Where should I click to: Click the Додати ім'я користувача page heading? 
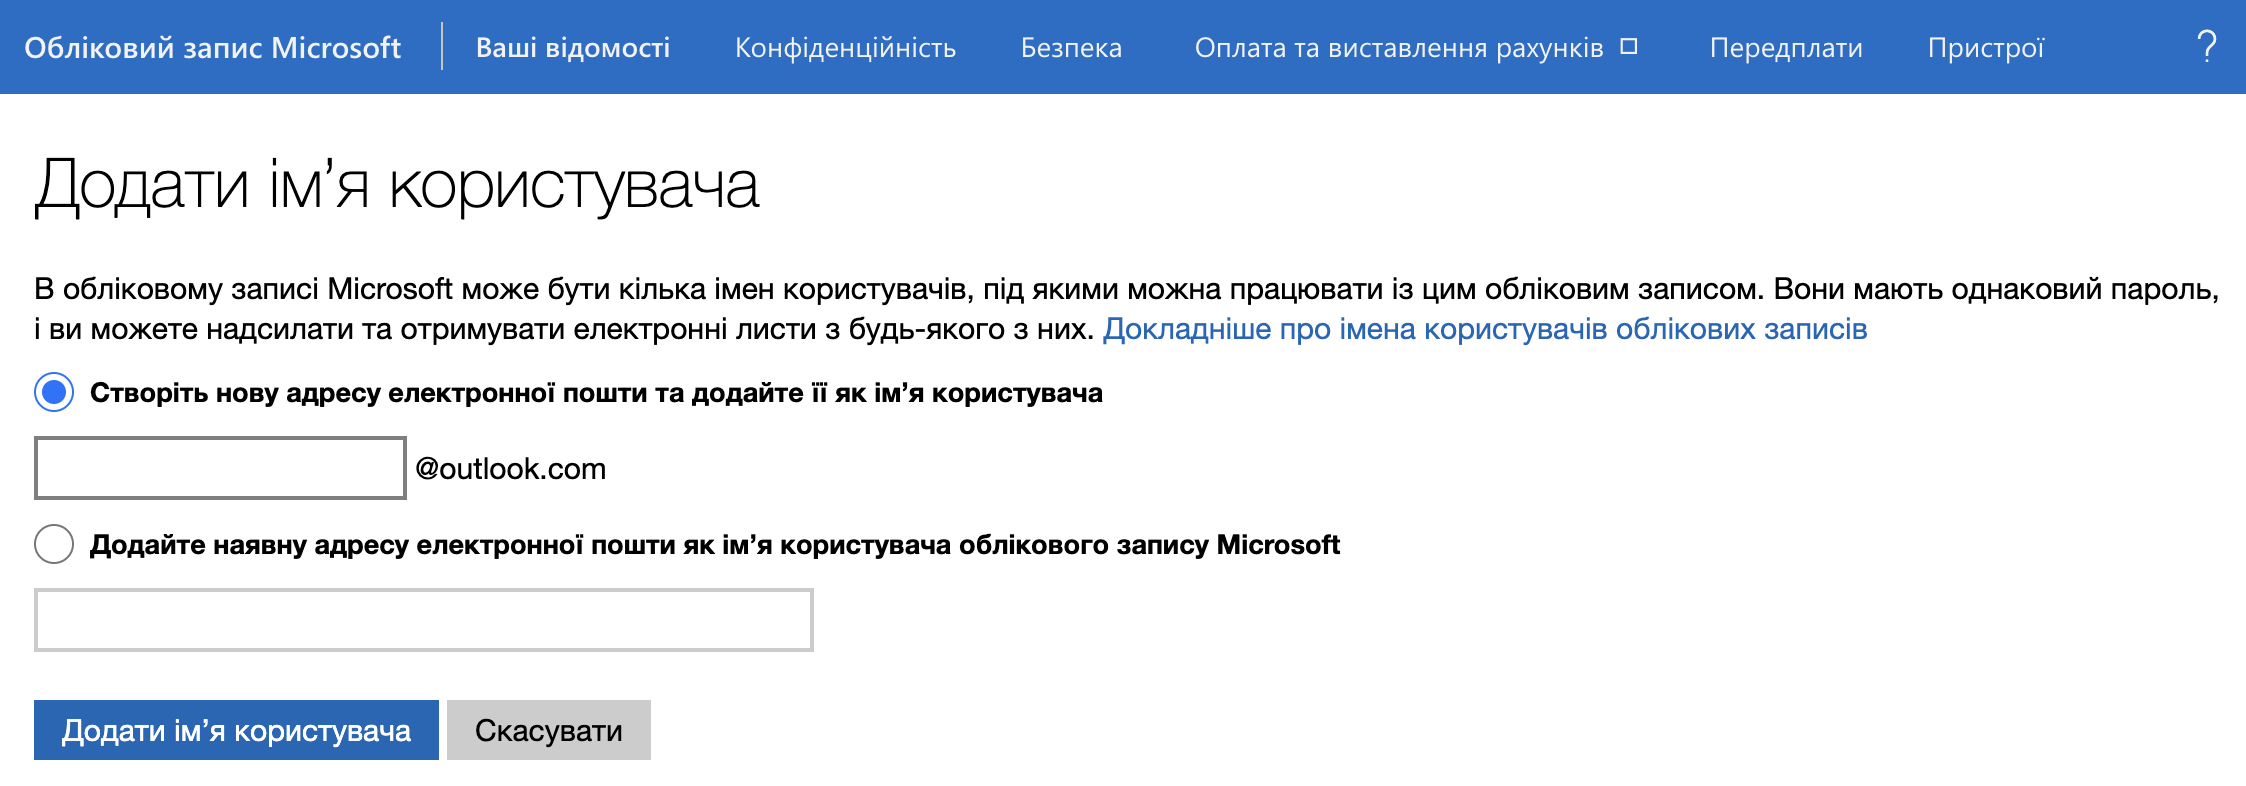coord(397,186)
